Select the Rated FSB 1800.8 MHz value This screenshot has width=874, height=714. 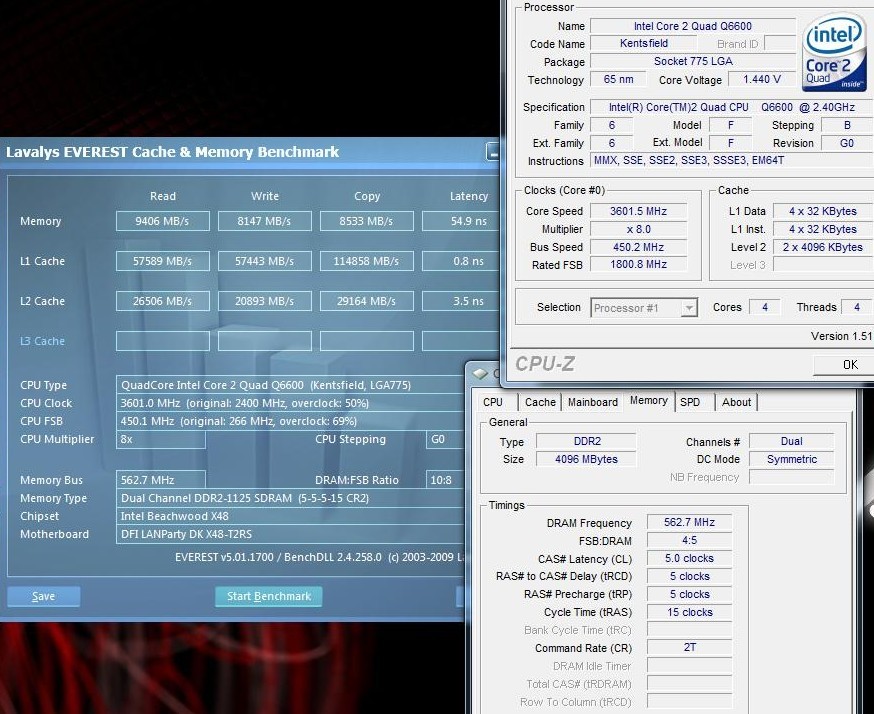click(638, 264)
